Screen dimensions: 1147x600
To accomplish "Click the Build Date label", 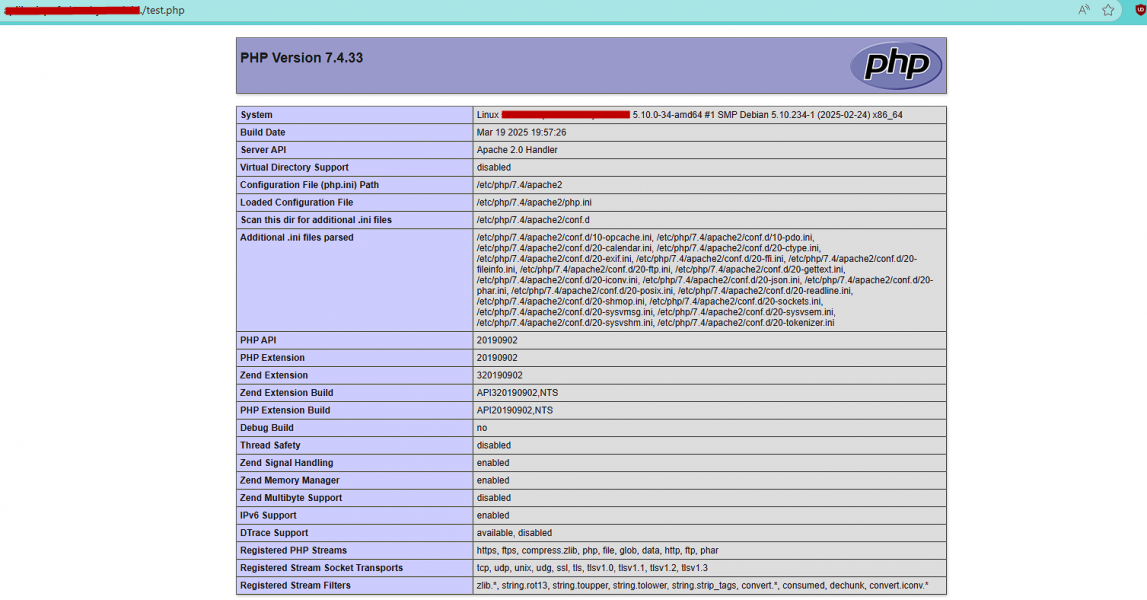I will coord(263,132).
